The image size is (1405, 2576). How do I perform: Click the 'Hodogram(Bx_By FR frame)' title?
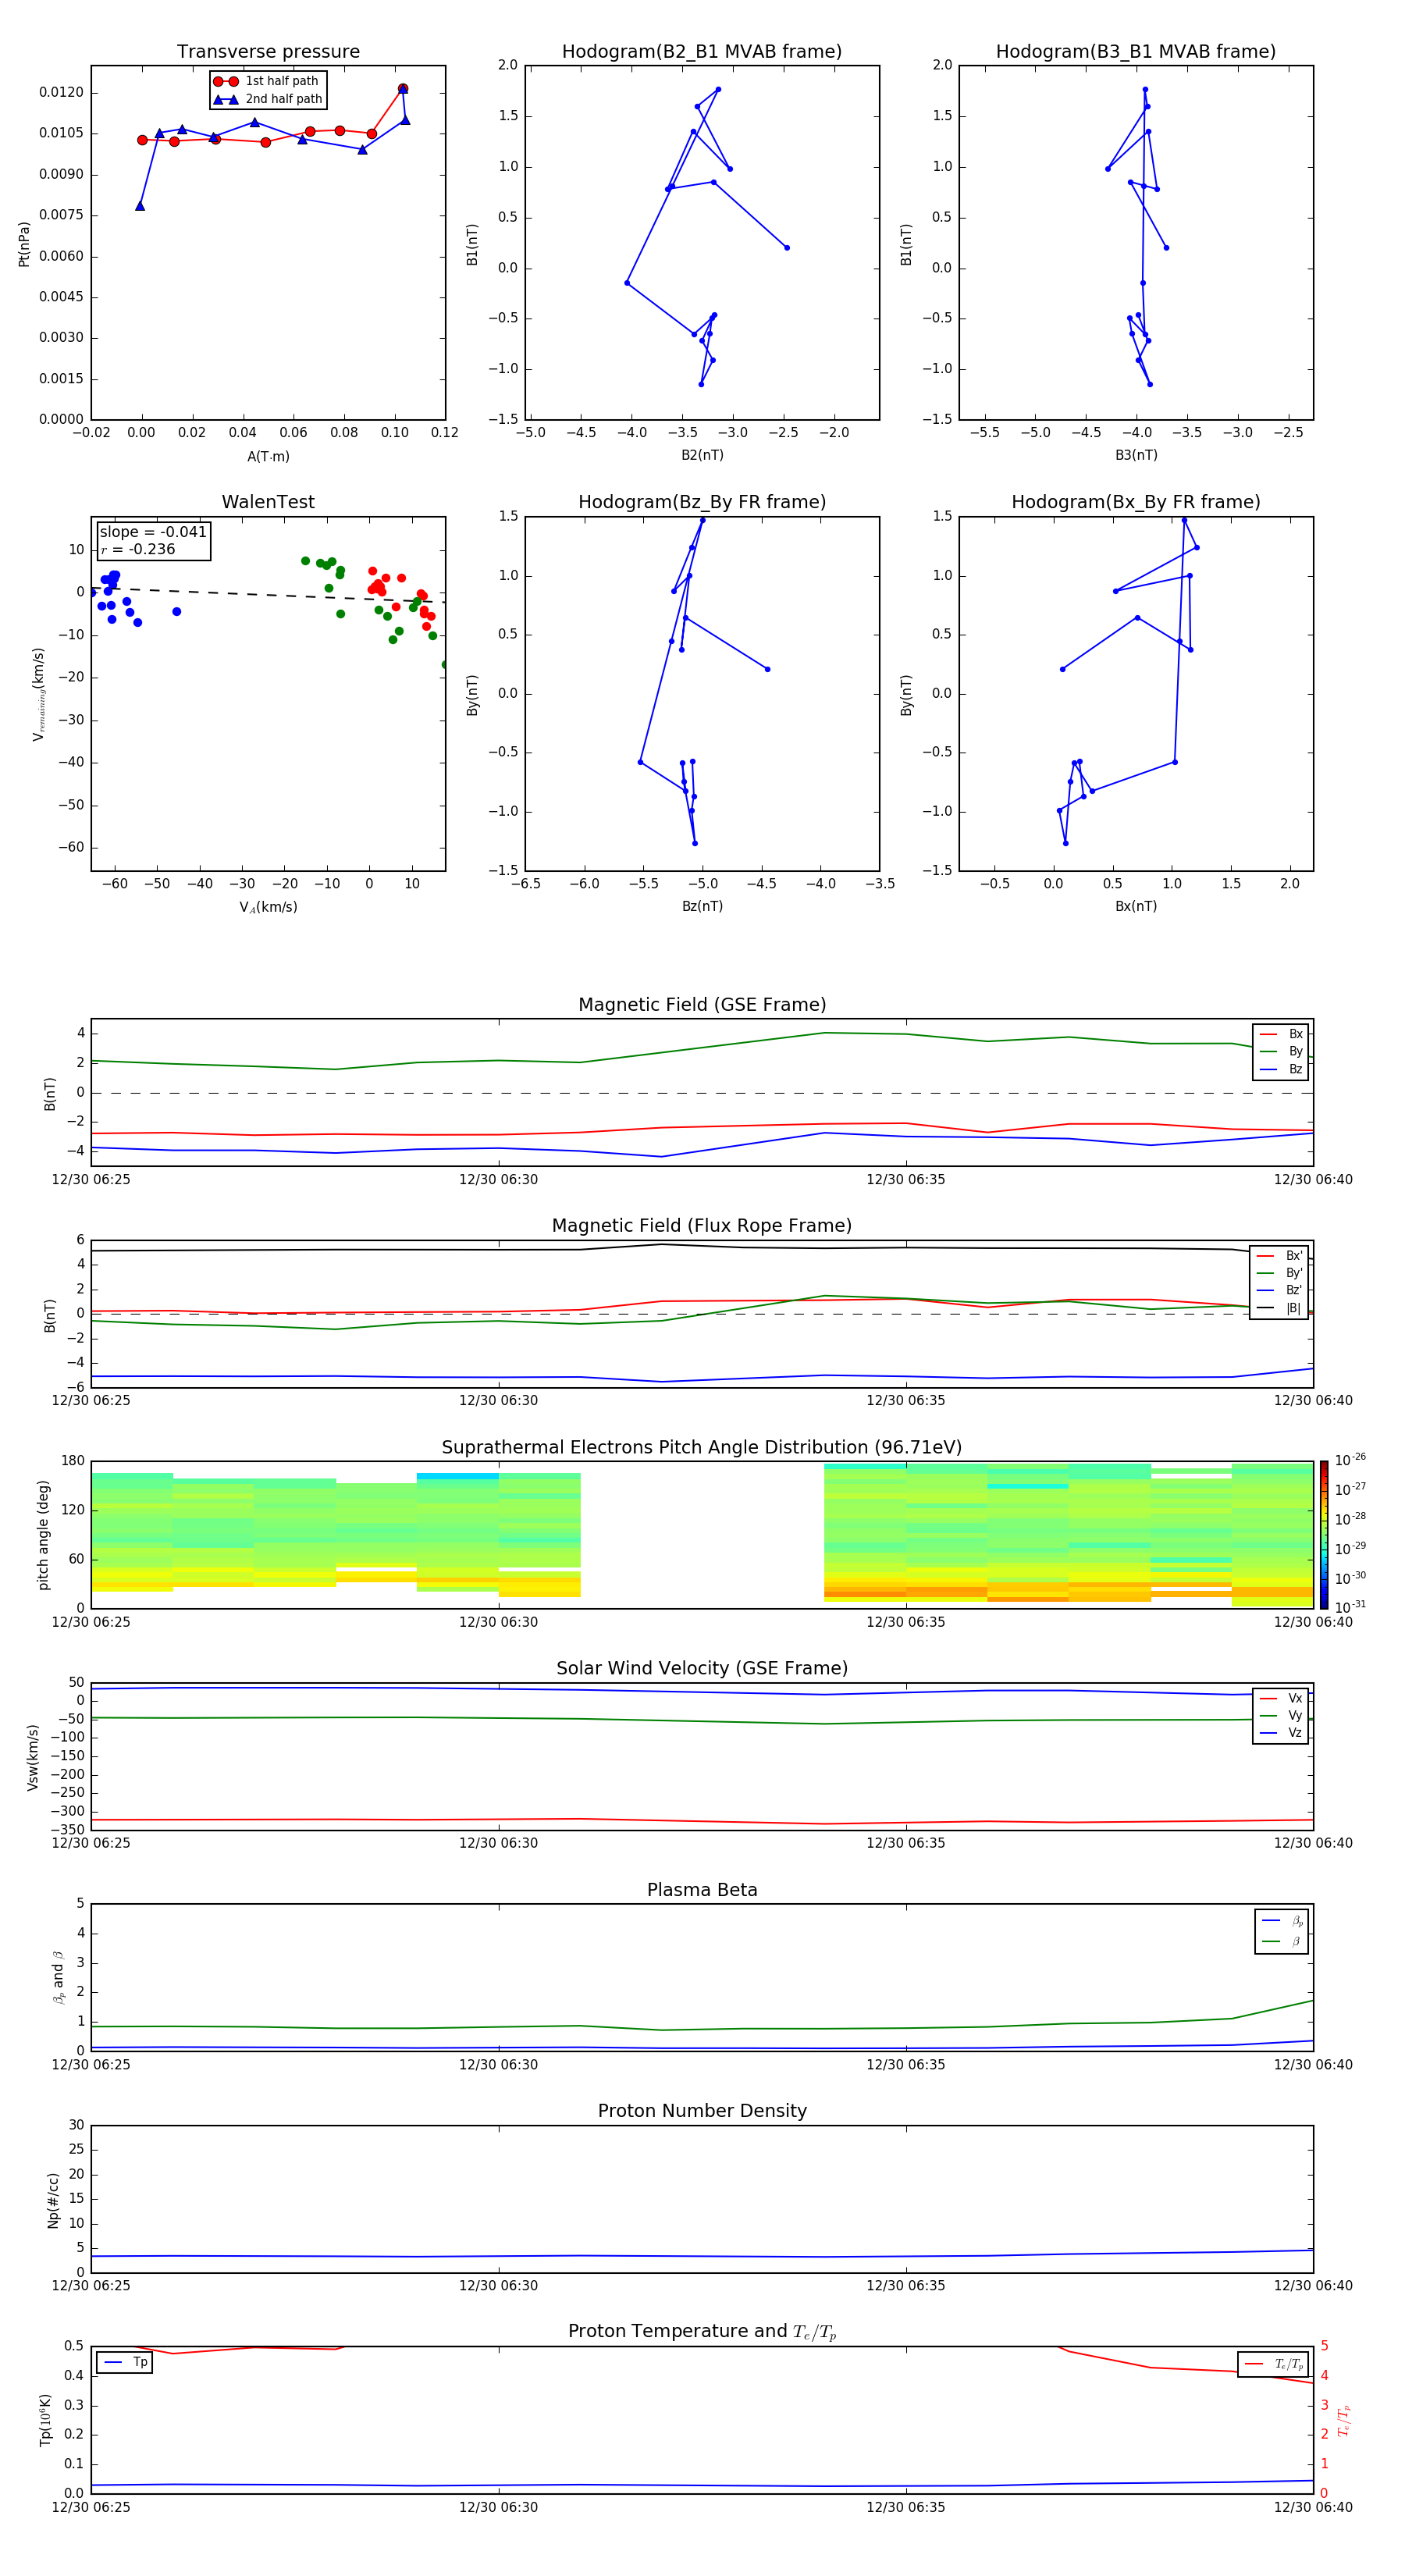pyautogui.click(x=1136, y=502)
